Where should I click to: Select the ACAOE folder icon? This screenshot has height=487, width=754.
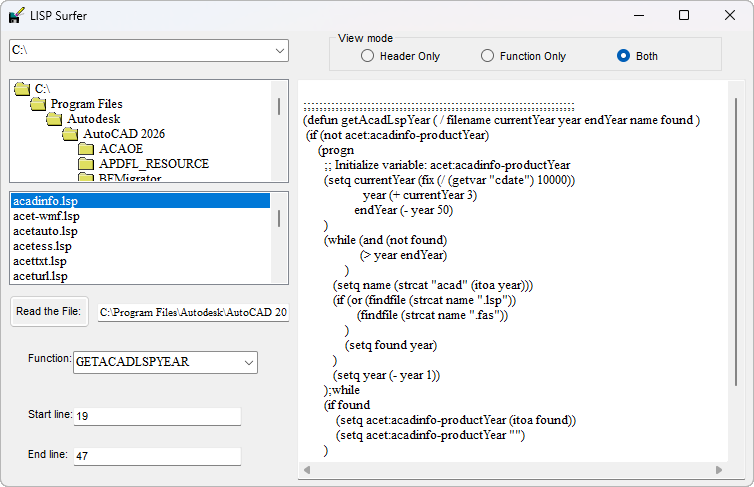tap(86, 149)
